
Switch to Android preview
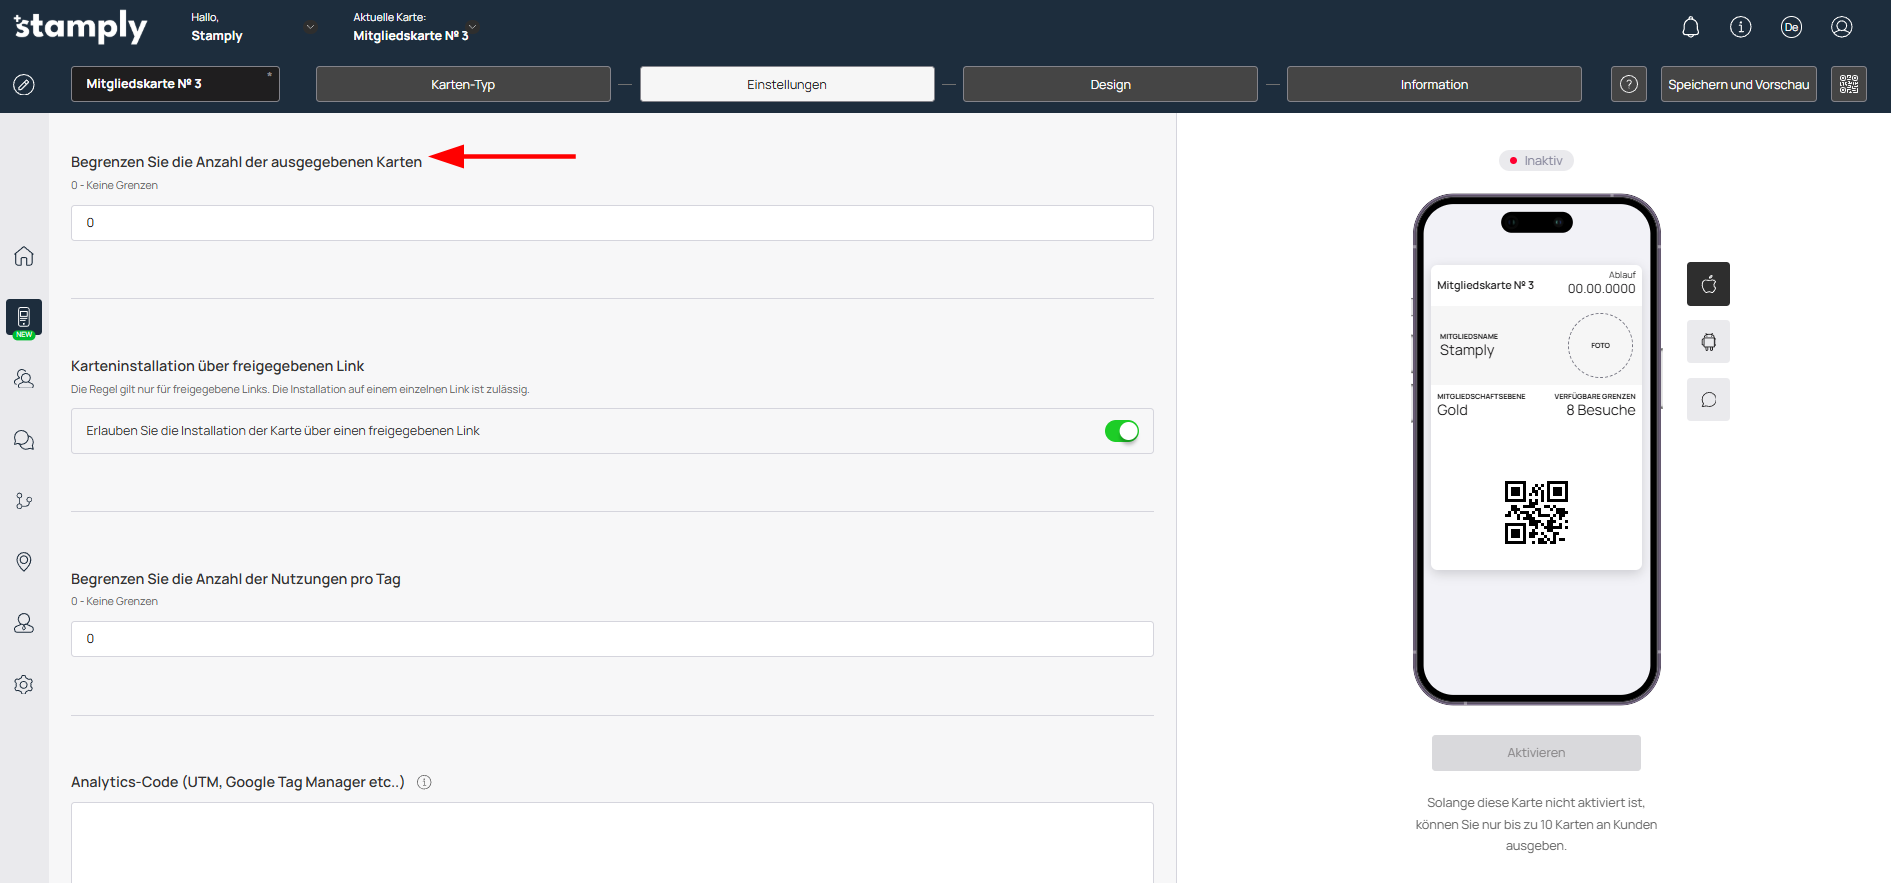[x=1708, y=342]
